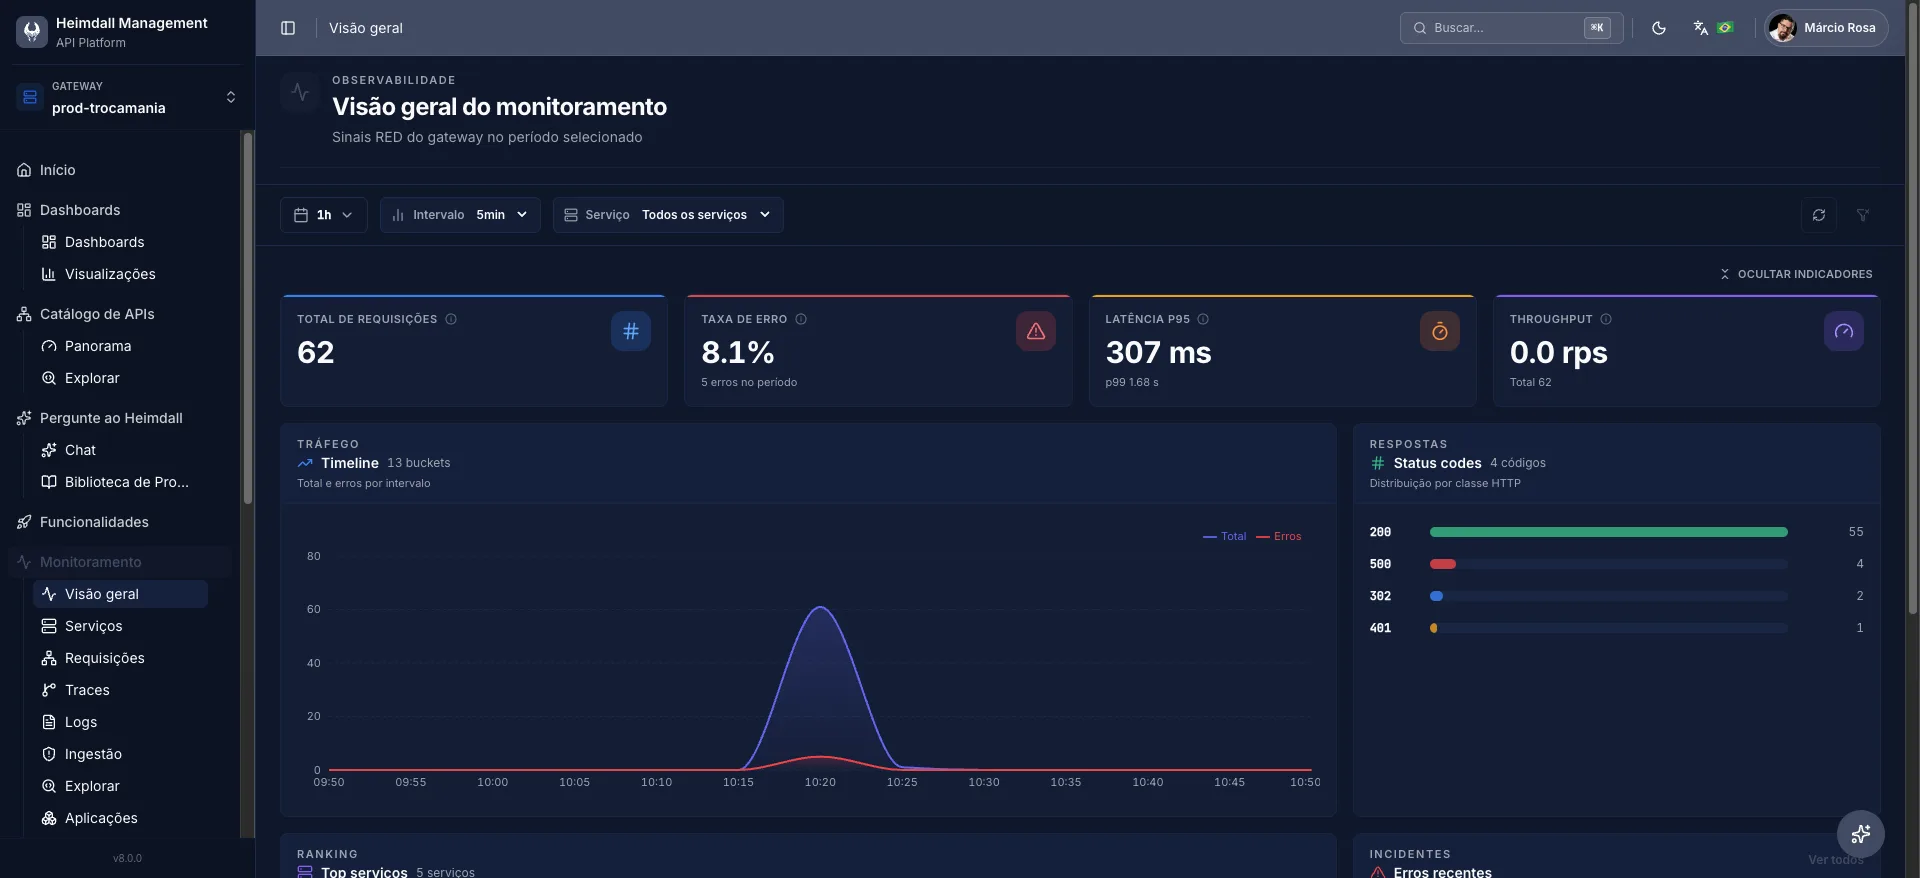Click info icon beside Total de Requisições
Screen dimensions: 1920x878
click(x=451, y=319)
